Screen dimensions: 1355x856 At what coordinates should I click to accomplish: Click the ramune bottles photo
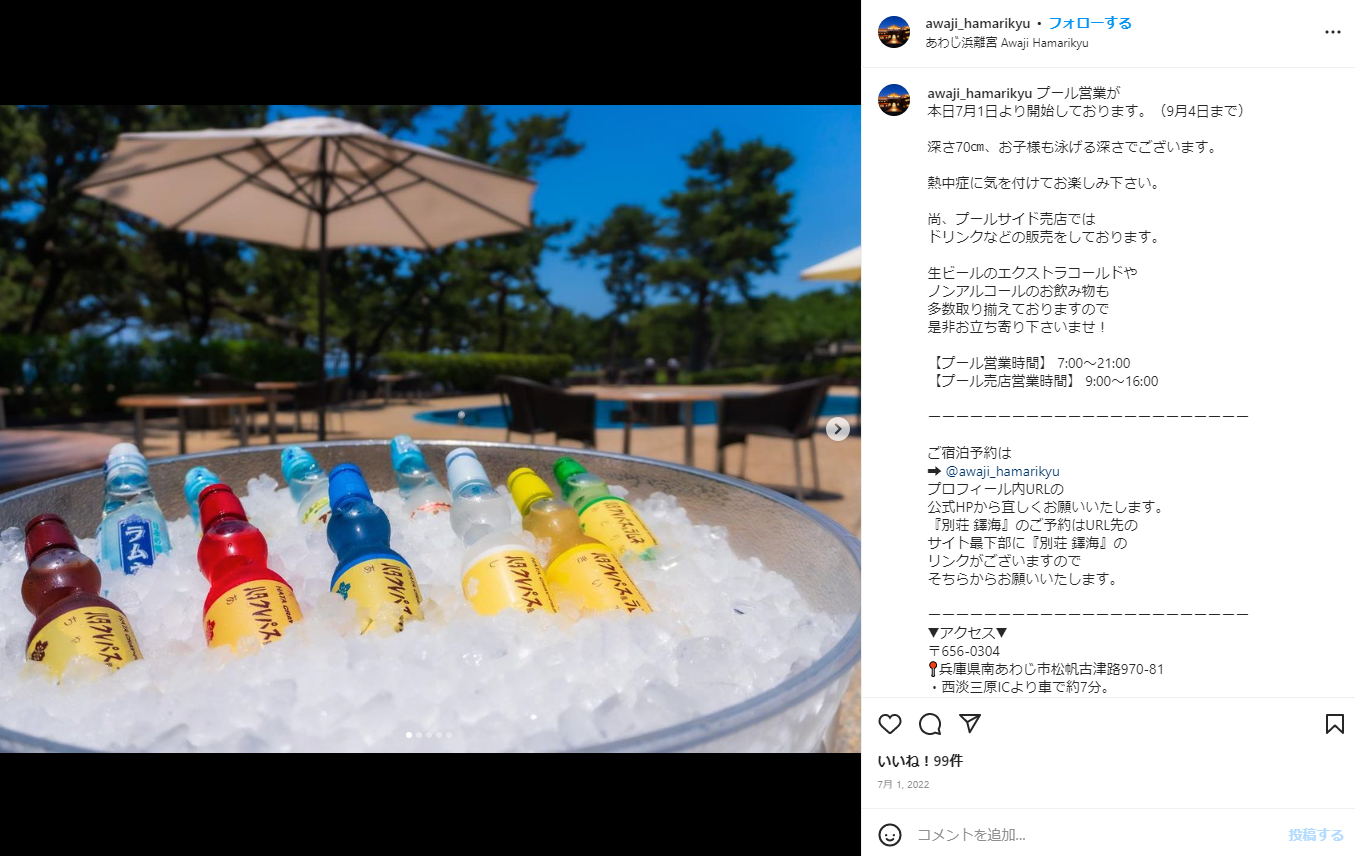click(x=430, y=428)
